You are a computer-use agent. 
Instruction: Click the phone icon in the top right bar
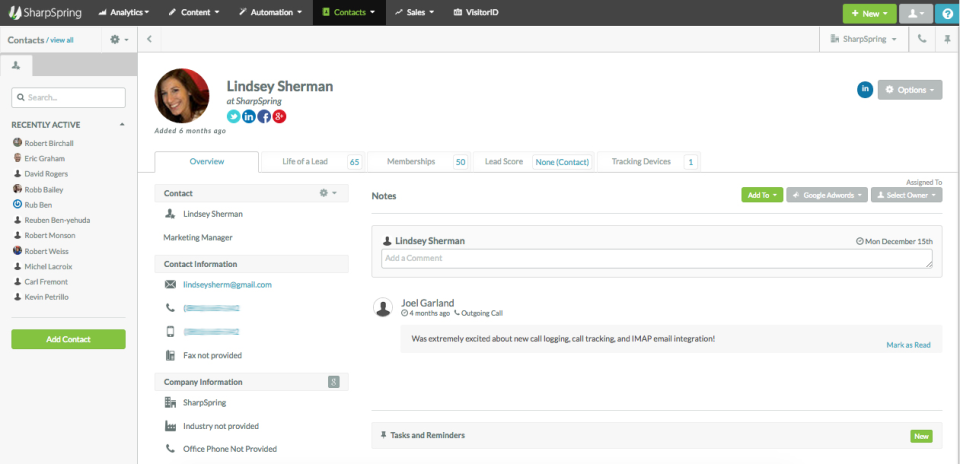[922, 39]
